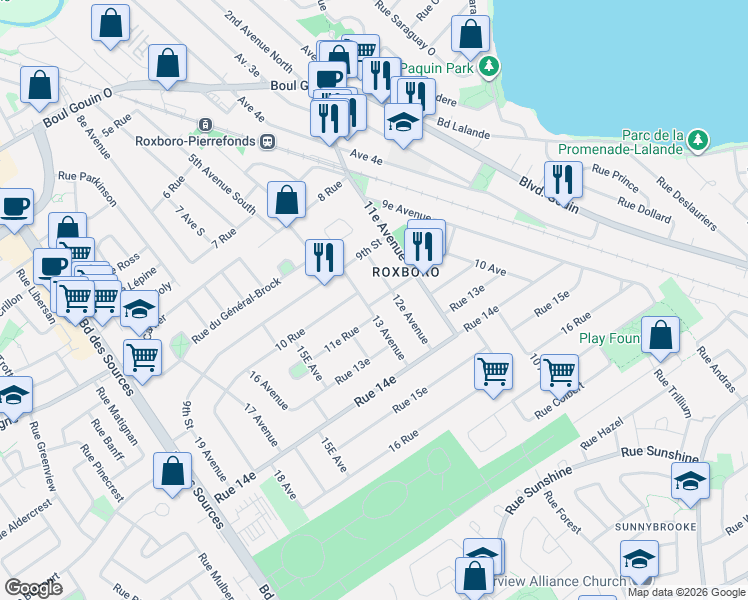Click the 5th Avenue South street label

(222, 184)
